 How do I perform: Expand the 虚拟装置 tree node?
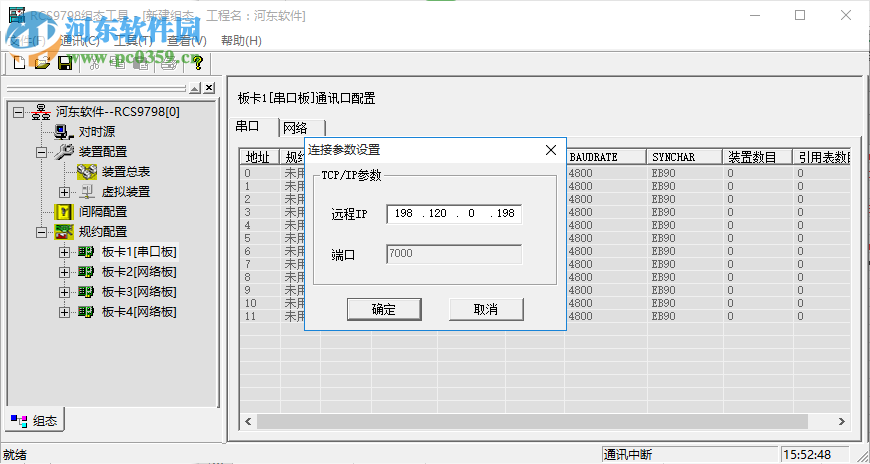pyautogui.click(x=64, y=192)
